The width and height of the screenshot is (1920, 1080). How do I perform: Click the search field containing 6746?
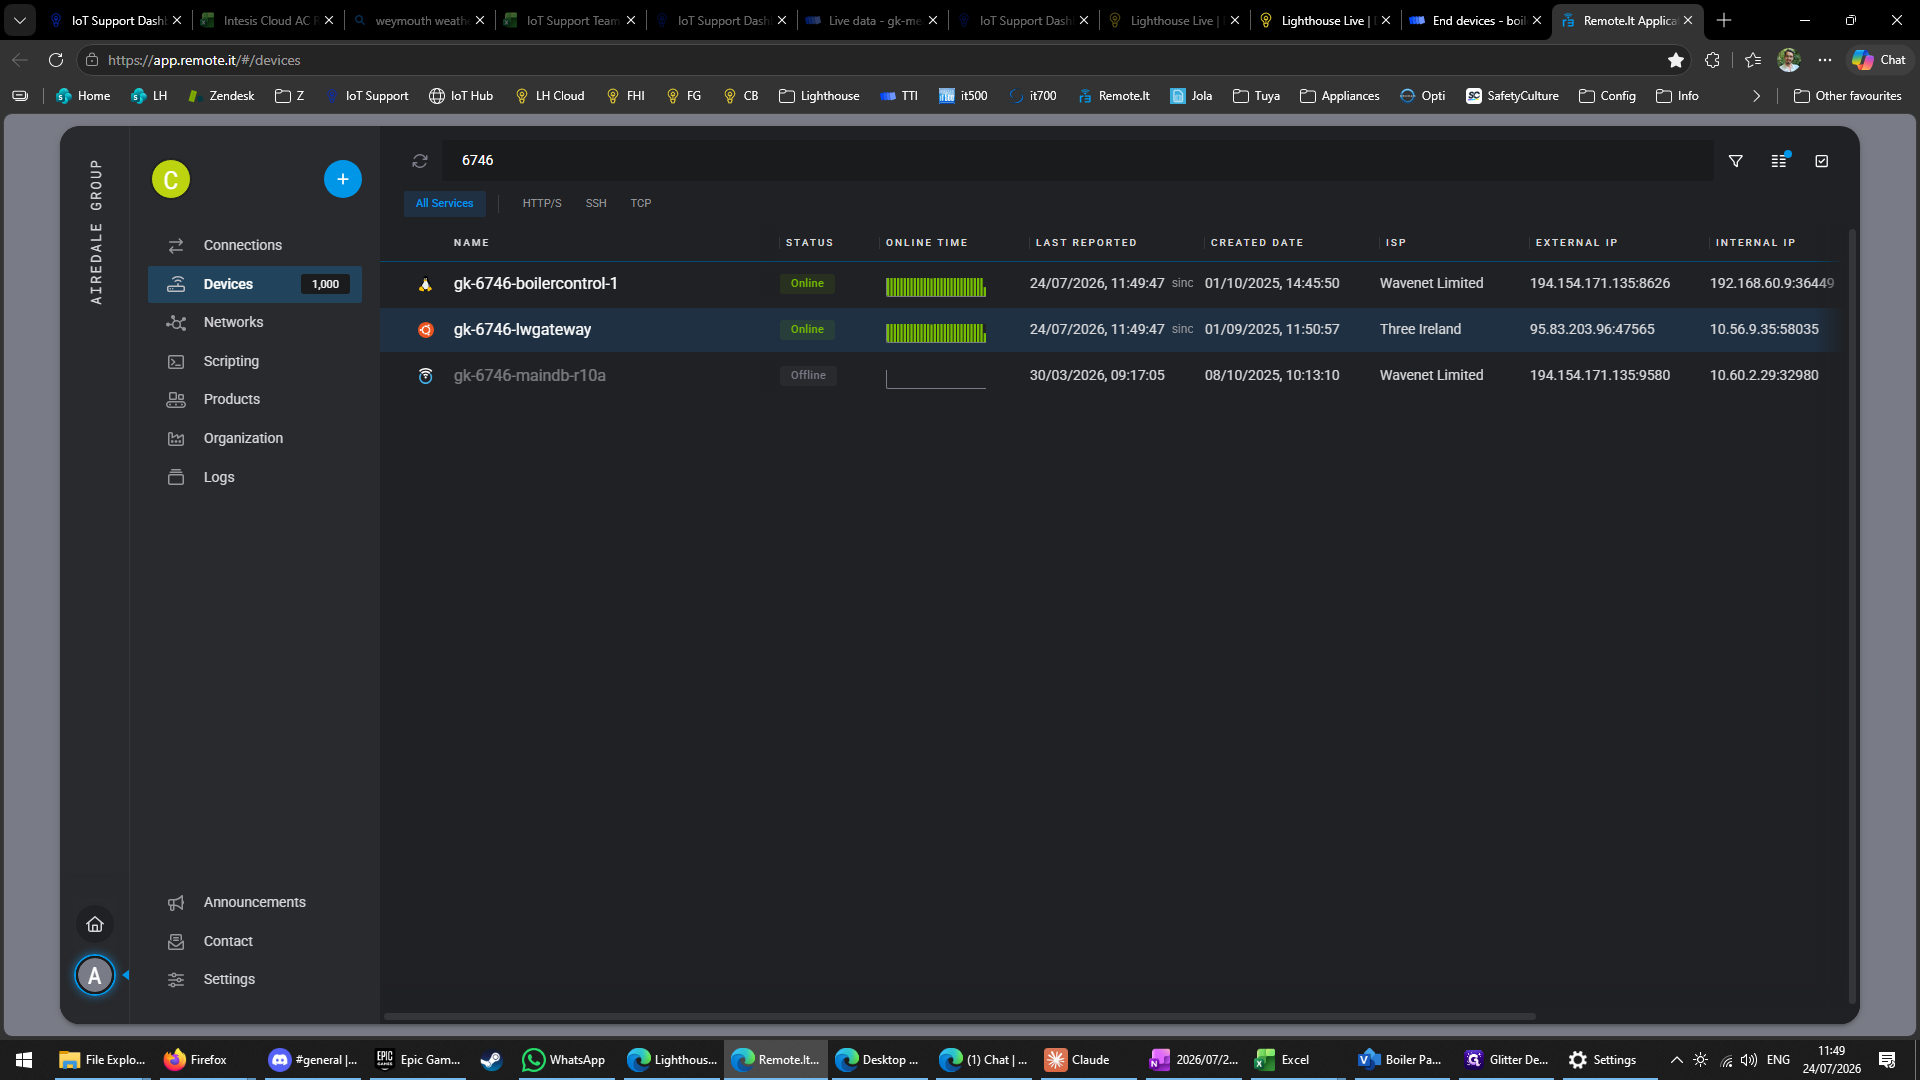[x=1080, y=161]
